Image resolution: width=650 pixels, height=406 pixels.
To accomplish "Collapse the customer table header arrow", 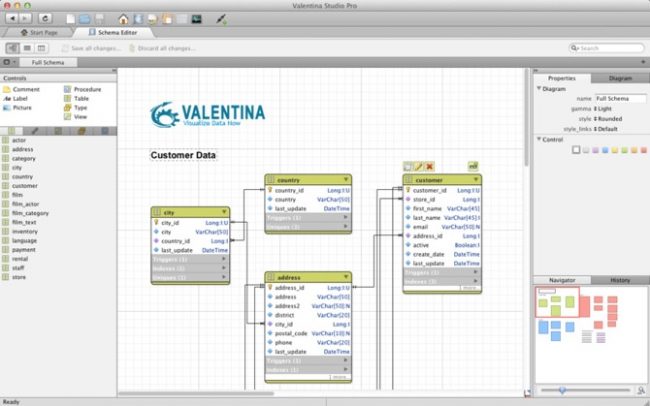I will (x=476, y=180).
